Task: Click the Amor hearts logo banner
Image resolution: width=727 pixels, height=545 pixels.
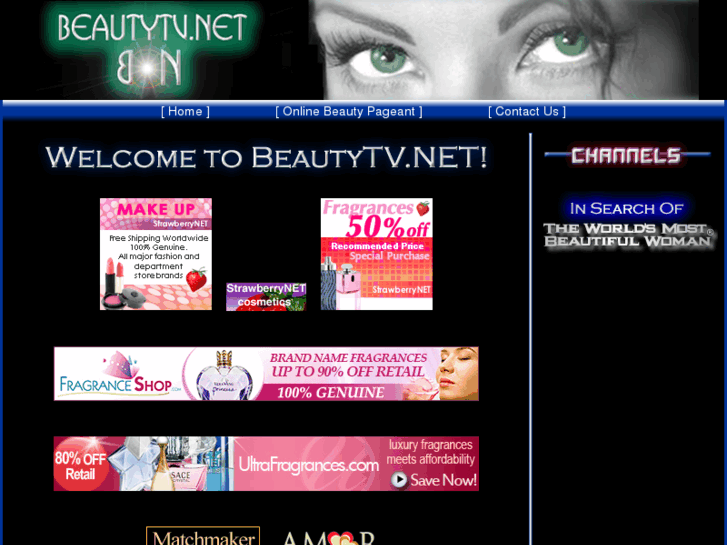Action: click(328, 537)
